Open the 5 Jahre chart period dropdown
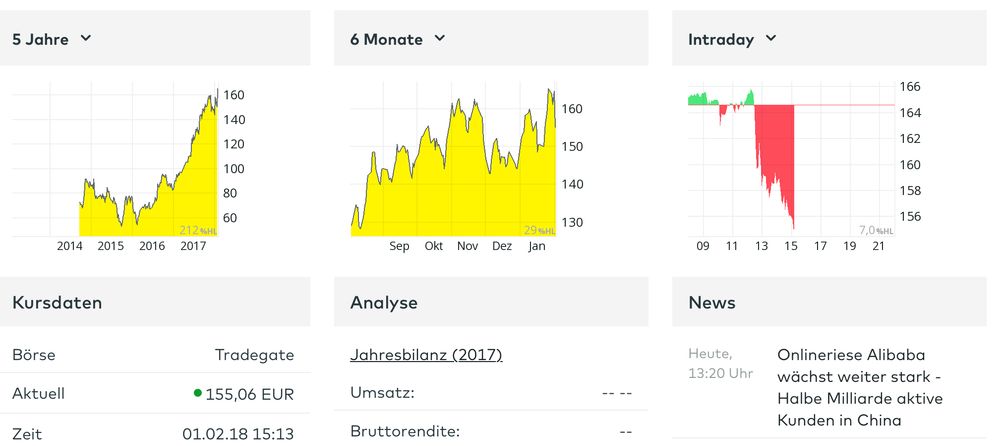Viewport: 999px width, 446px height. tap(52, 39)
